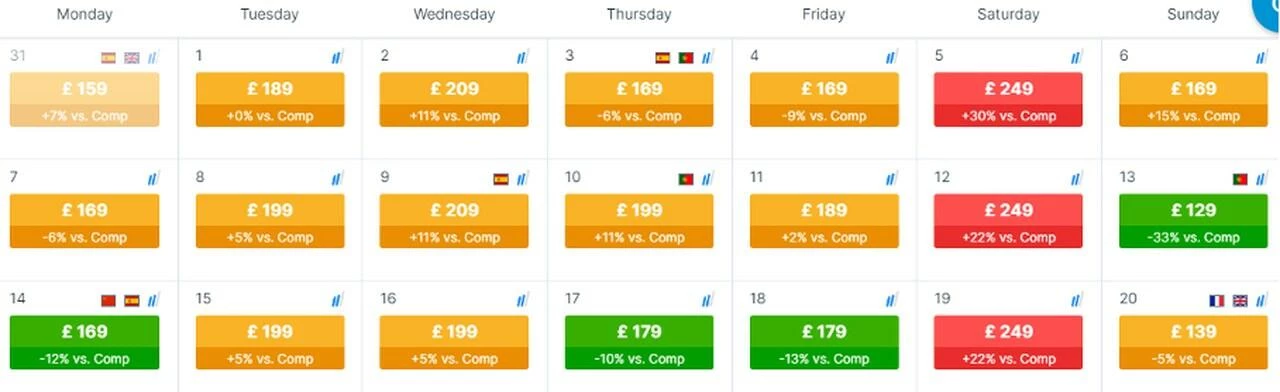Click the Wednesday column header
The height and width of the screenshot is (392, 1280).
point(454,14)
